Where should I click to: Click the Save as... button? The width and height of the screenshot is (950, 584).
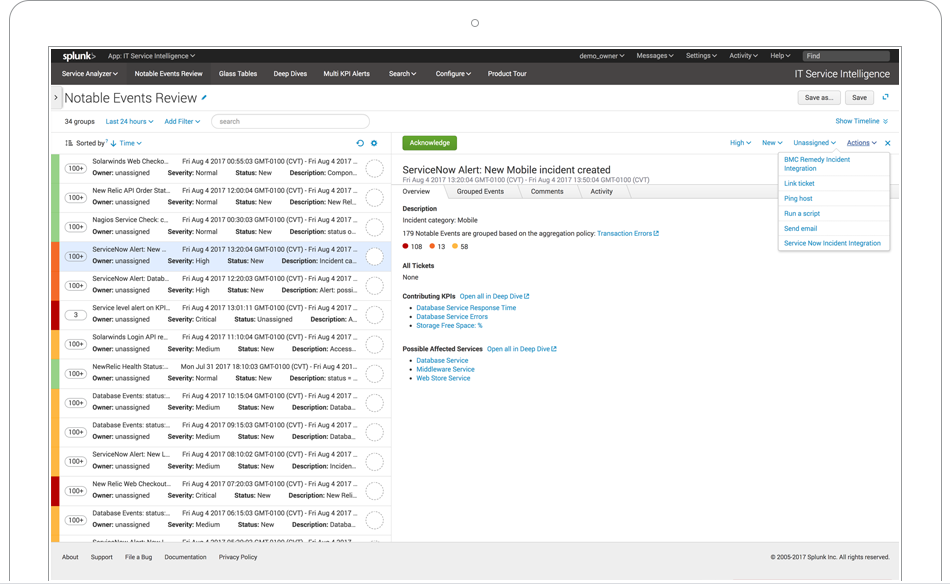point(819,98)
